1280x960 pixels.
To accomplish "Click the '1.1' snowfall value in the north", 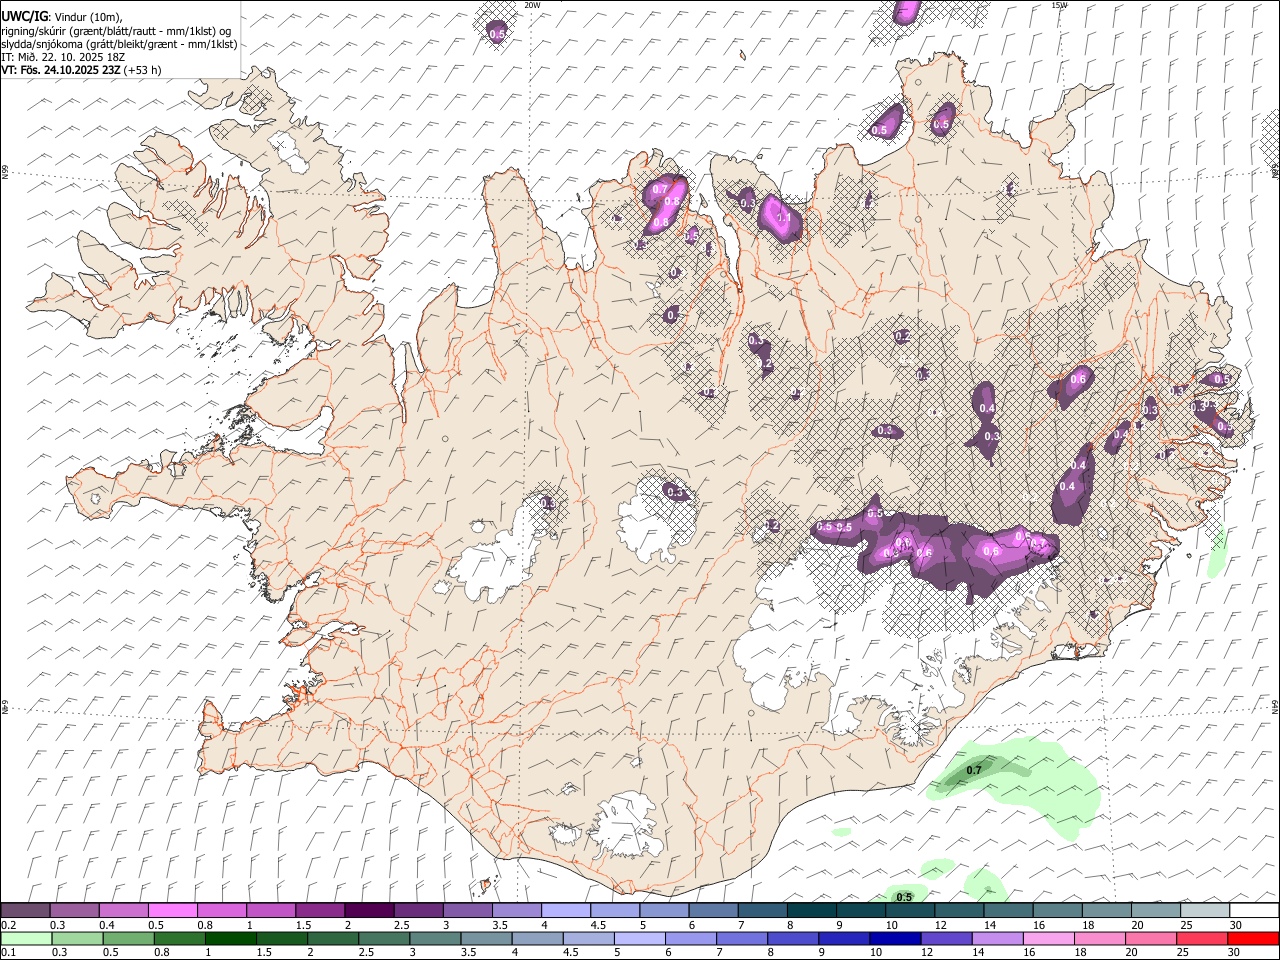I will 784,217.
